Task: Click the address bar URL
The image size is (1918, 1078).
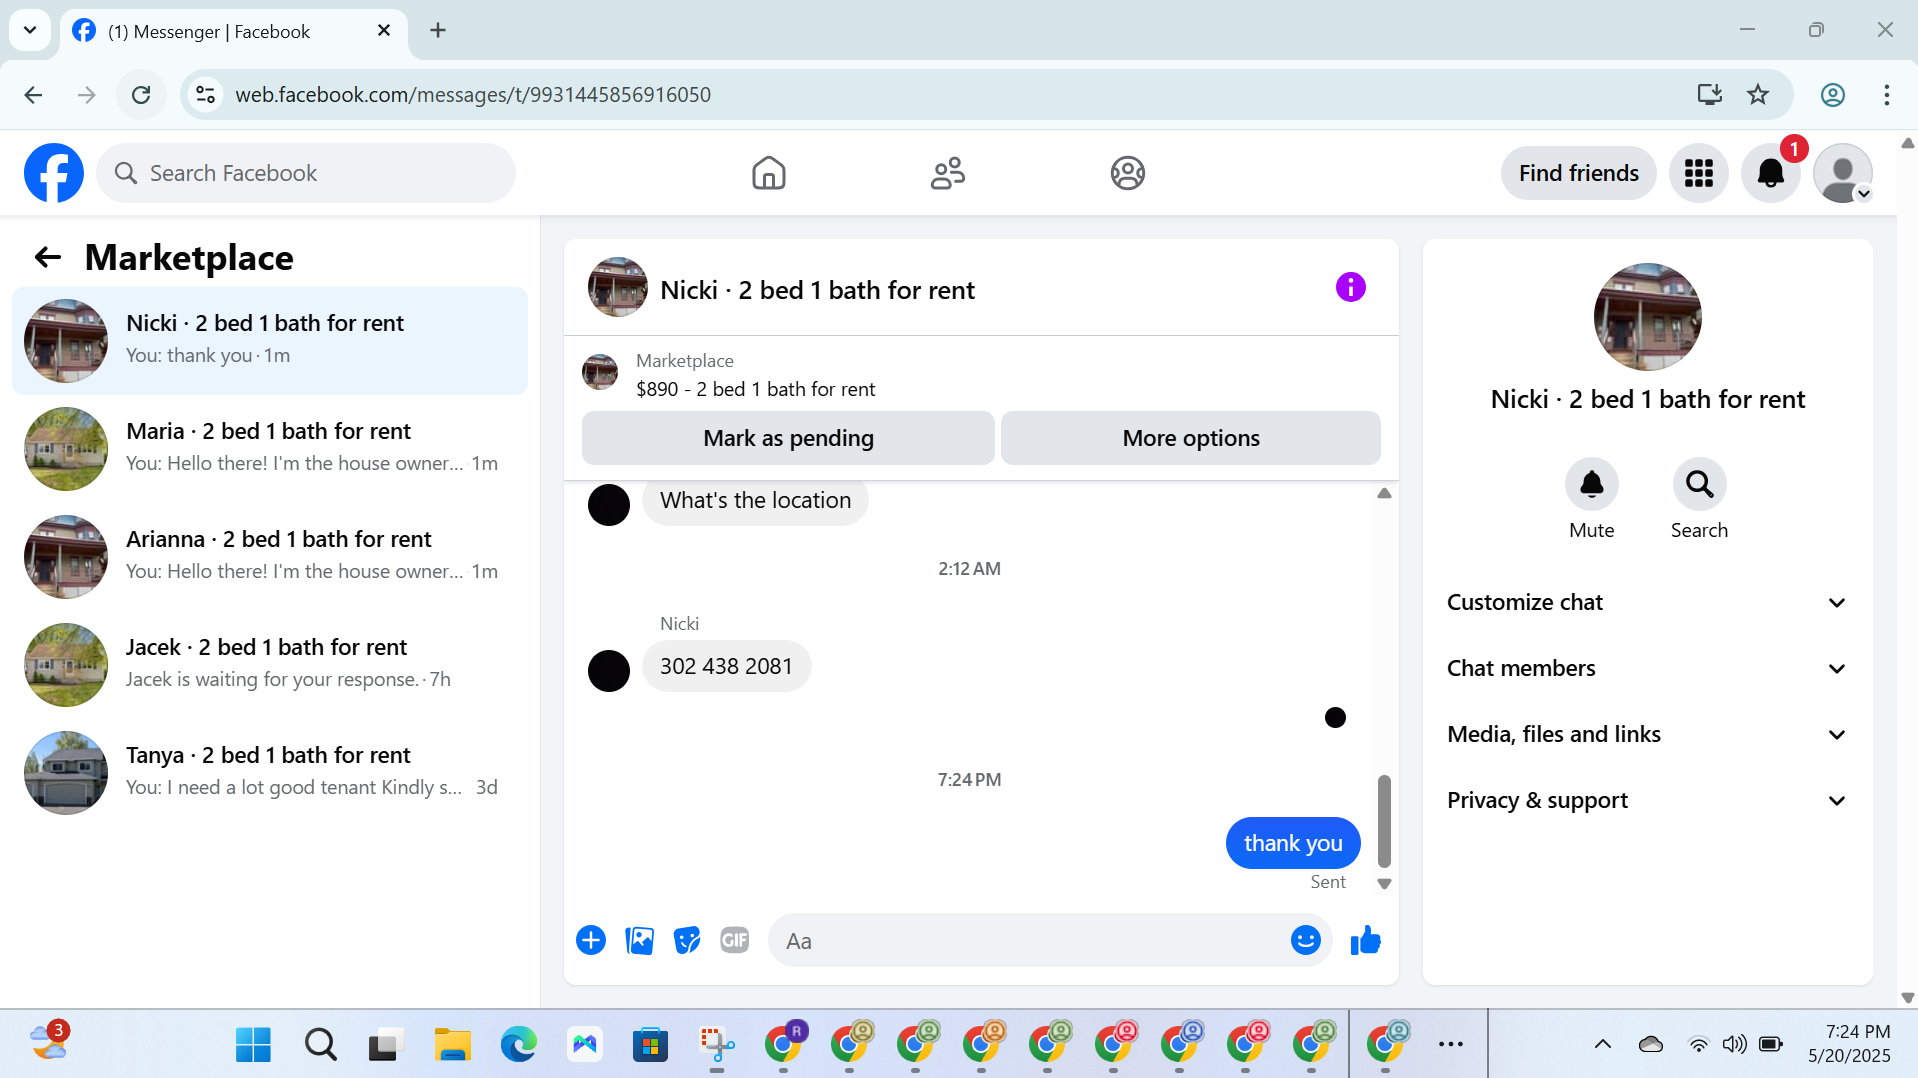Action: tap(472, 95)
